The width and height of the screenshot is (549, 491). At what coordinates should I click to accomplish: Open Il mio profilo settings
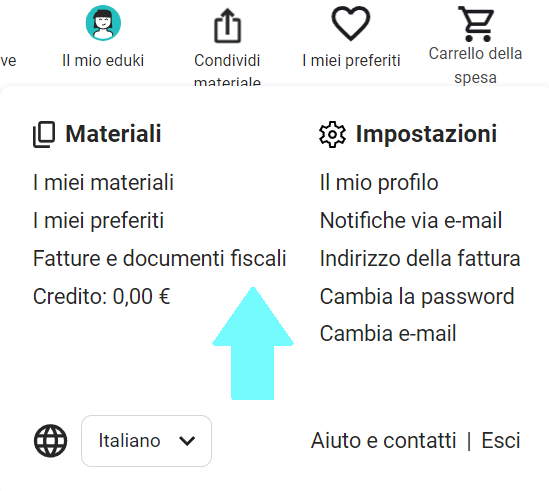pos(379,182)
